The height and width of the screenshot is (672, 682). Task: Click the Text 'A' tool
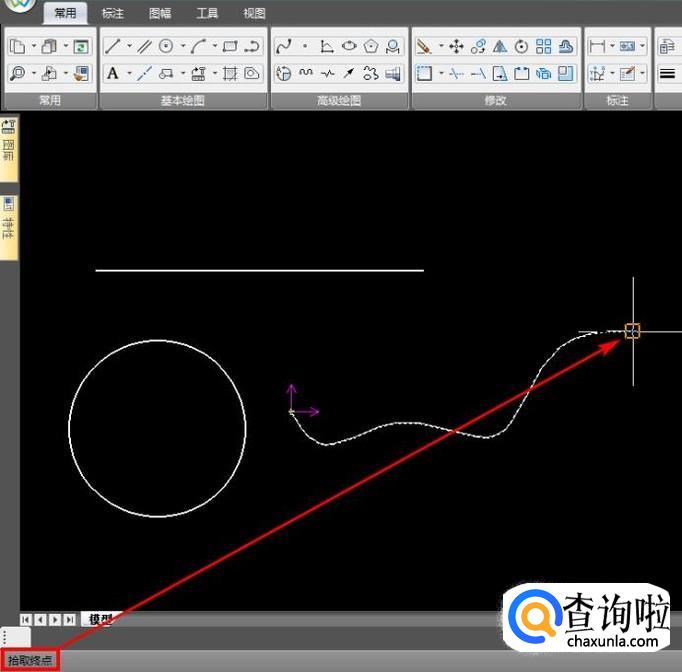coord(113,73)
